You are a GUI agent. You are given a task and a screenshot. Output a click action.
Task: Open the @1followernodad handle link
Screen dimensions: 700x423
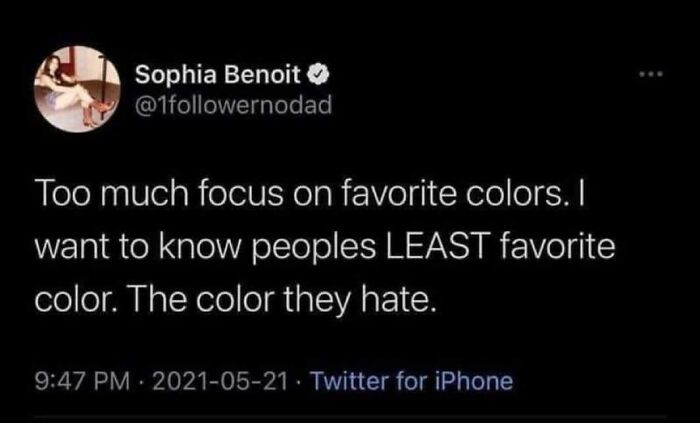pyautogui.click(x=228, y=100)
